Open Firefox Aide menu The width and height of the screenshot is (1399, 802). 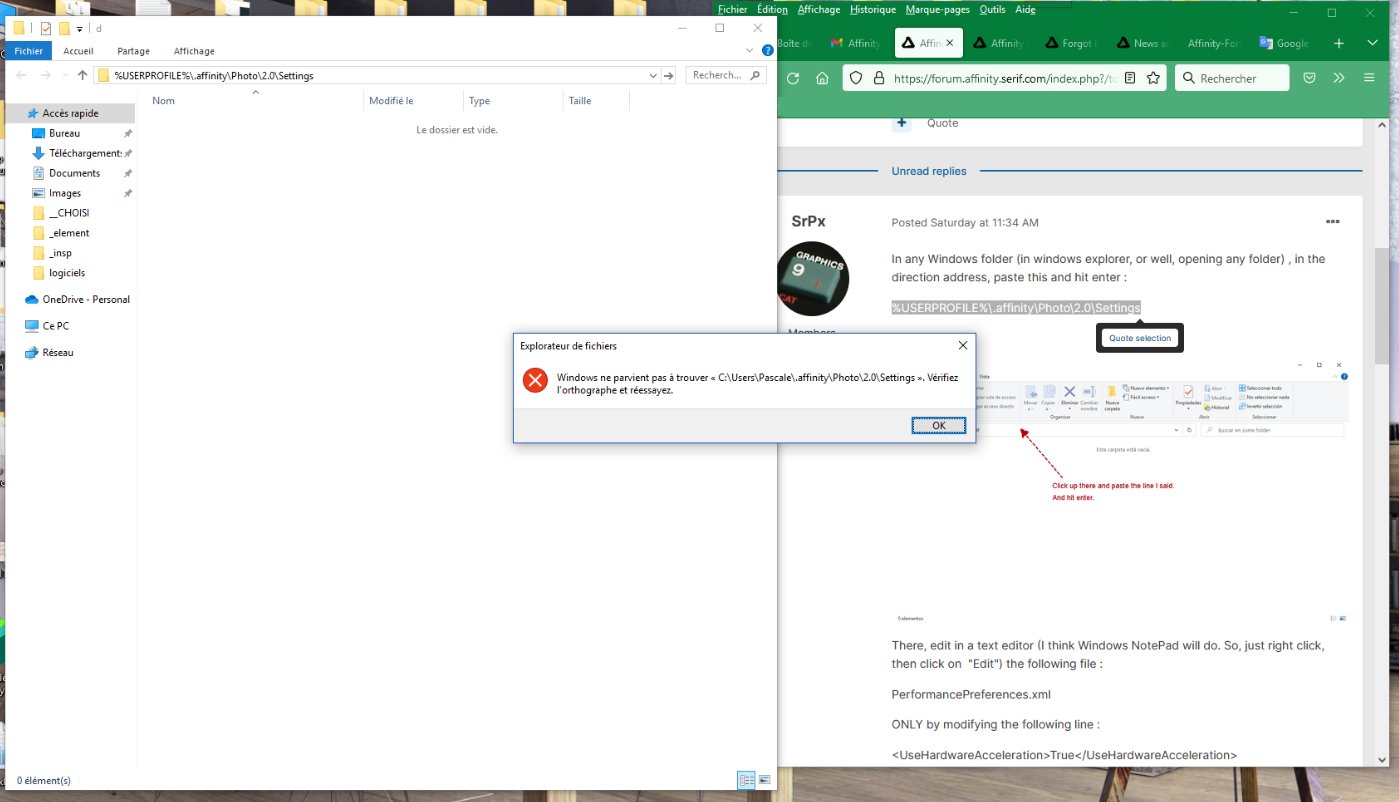coord(1025,10)
